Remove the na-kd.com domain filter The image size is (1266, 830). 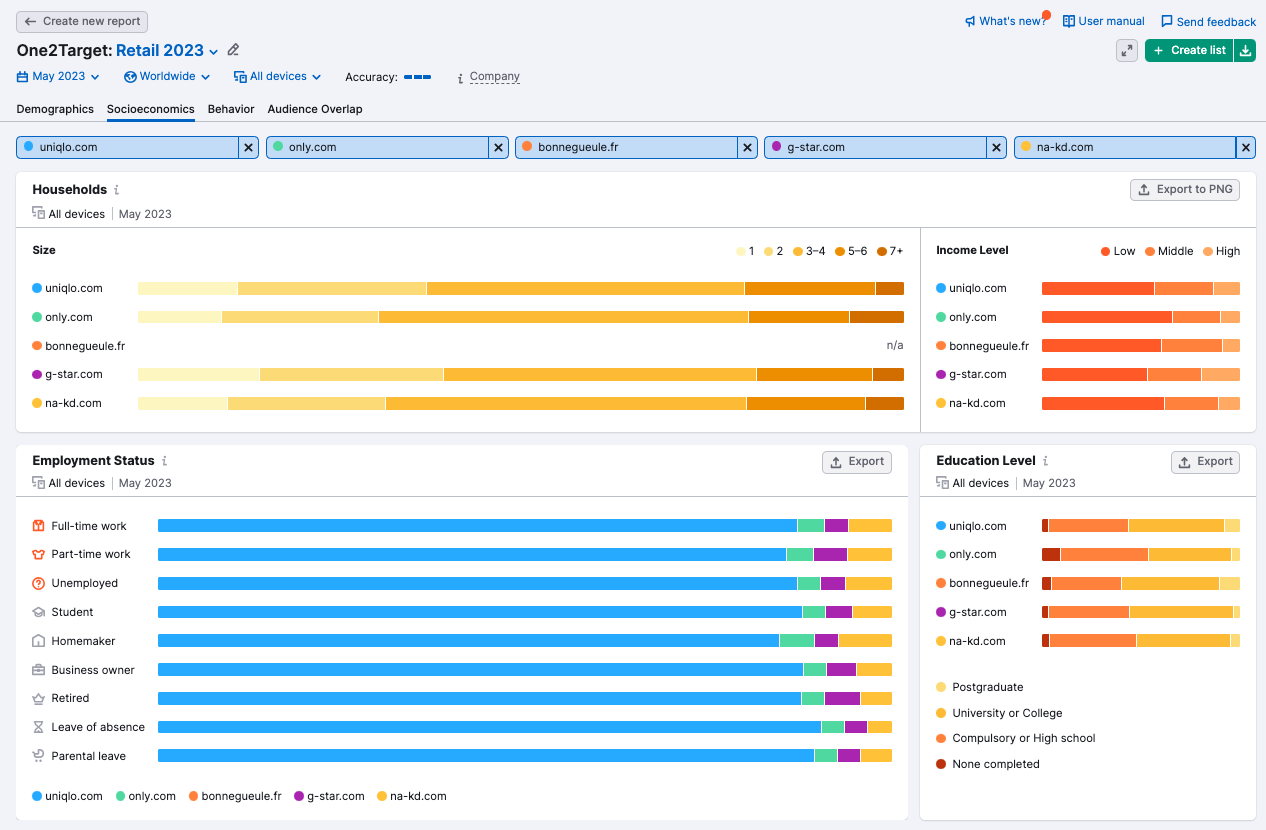click(1246, 147)
